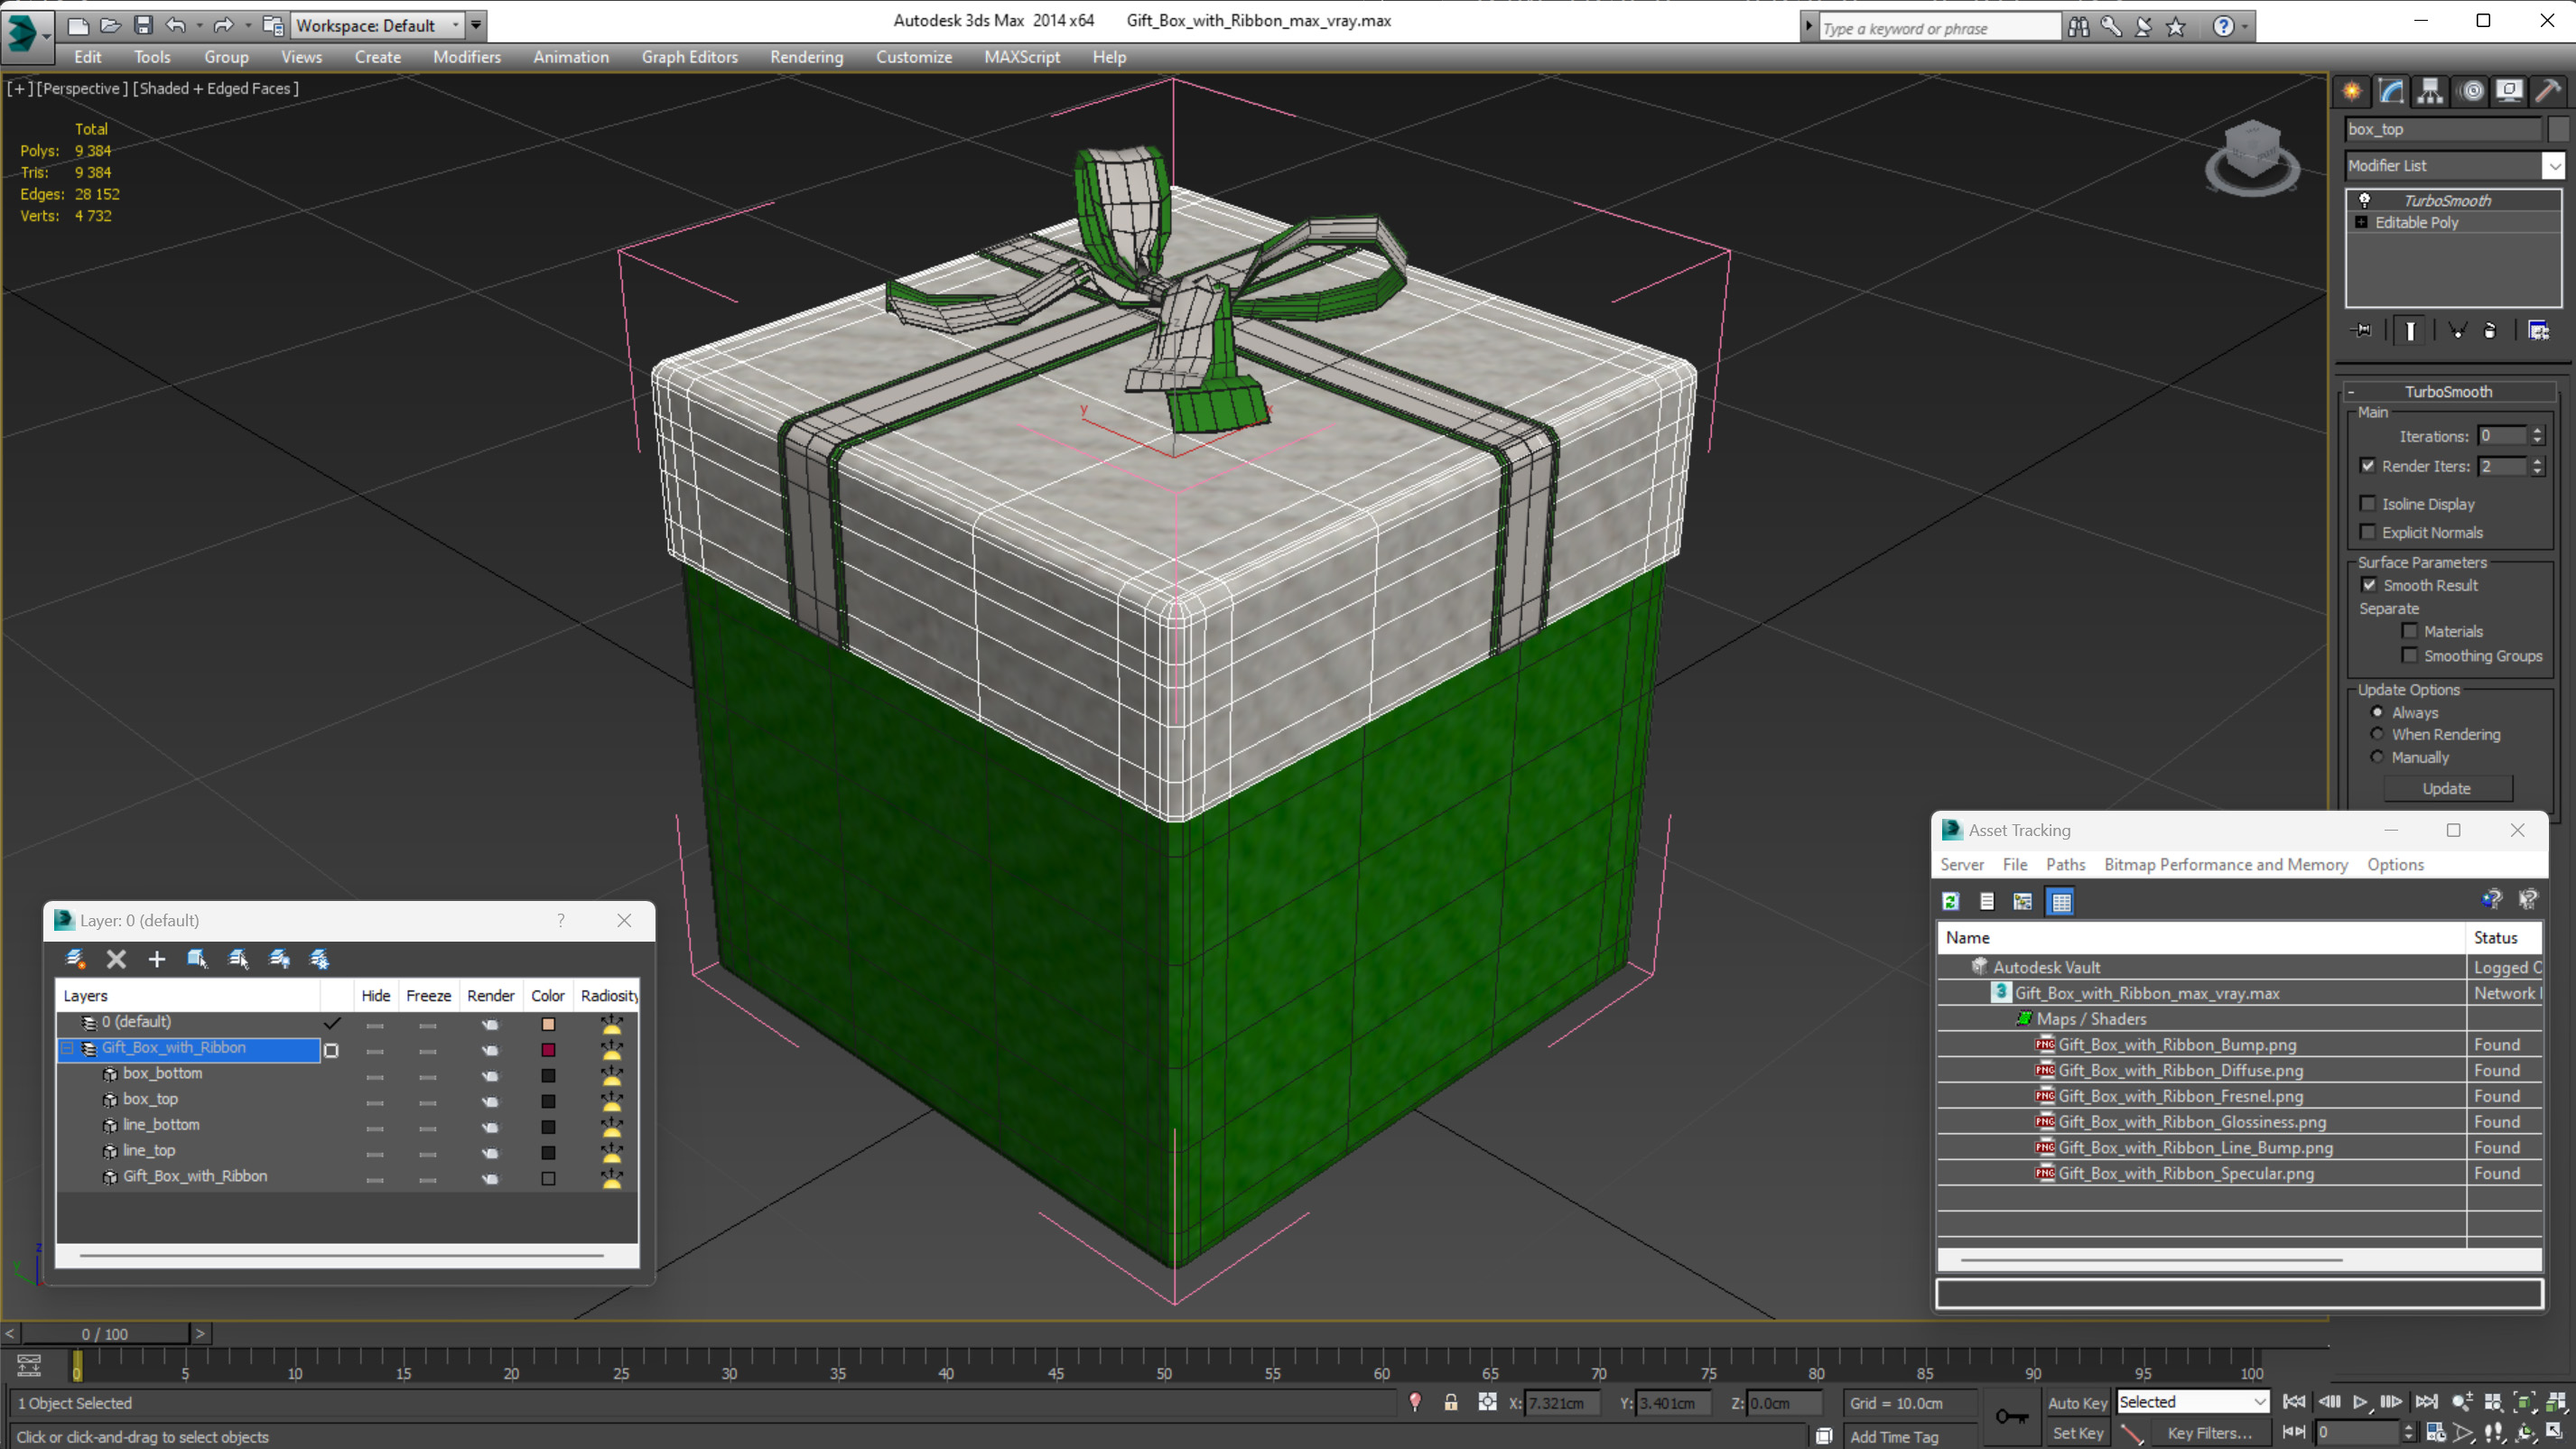Click the Pin Stack icon under modifier stack
This screenshot has height=1449, width=2576.
pyautogui.click(x=2362, y=330)
